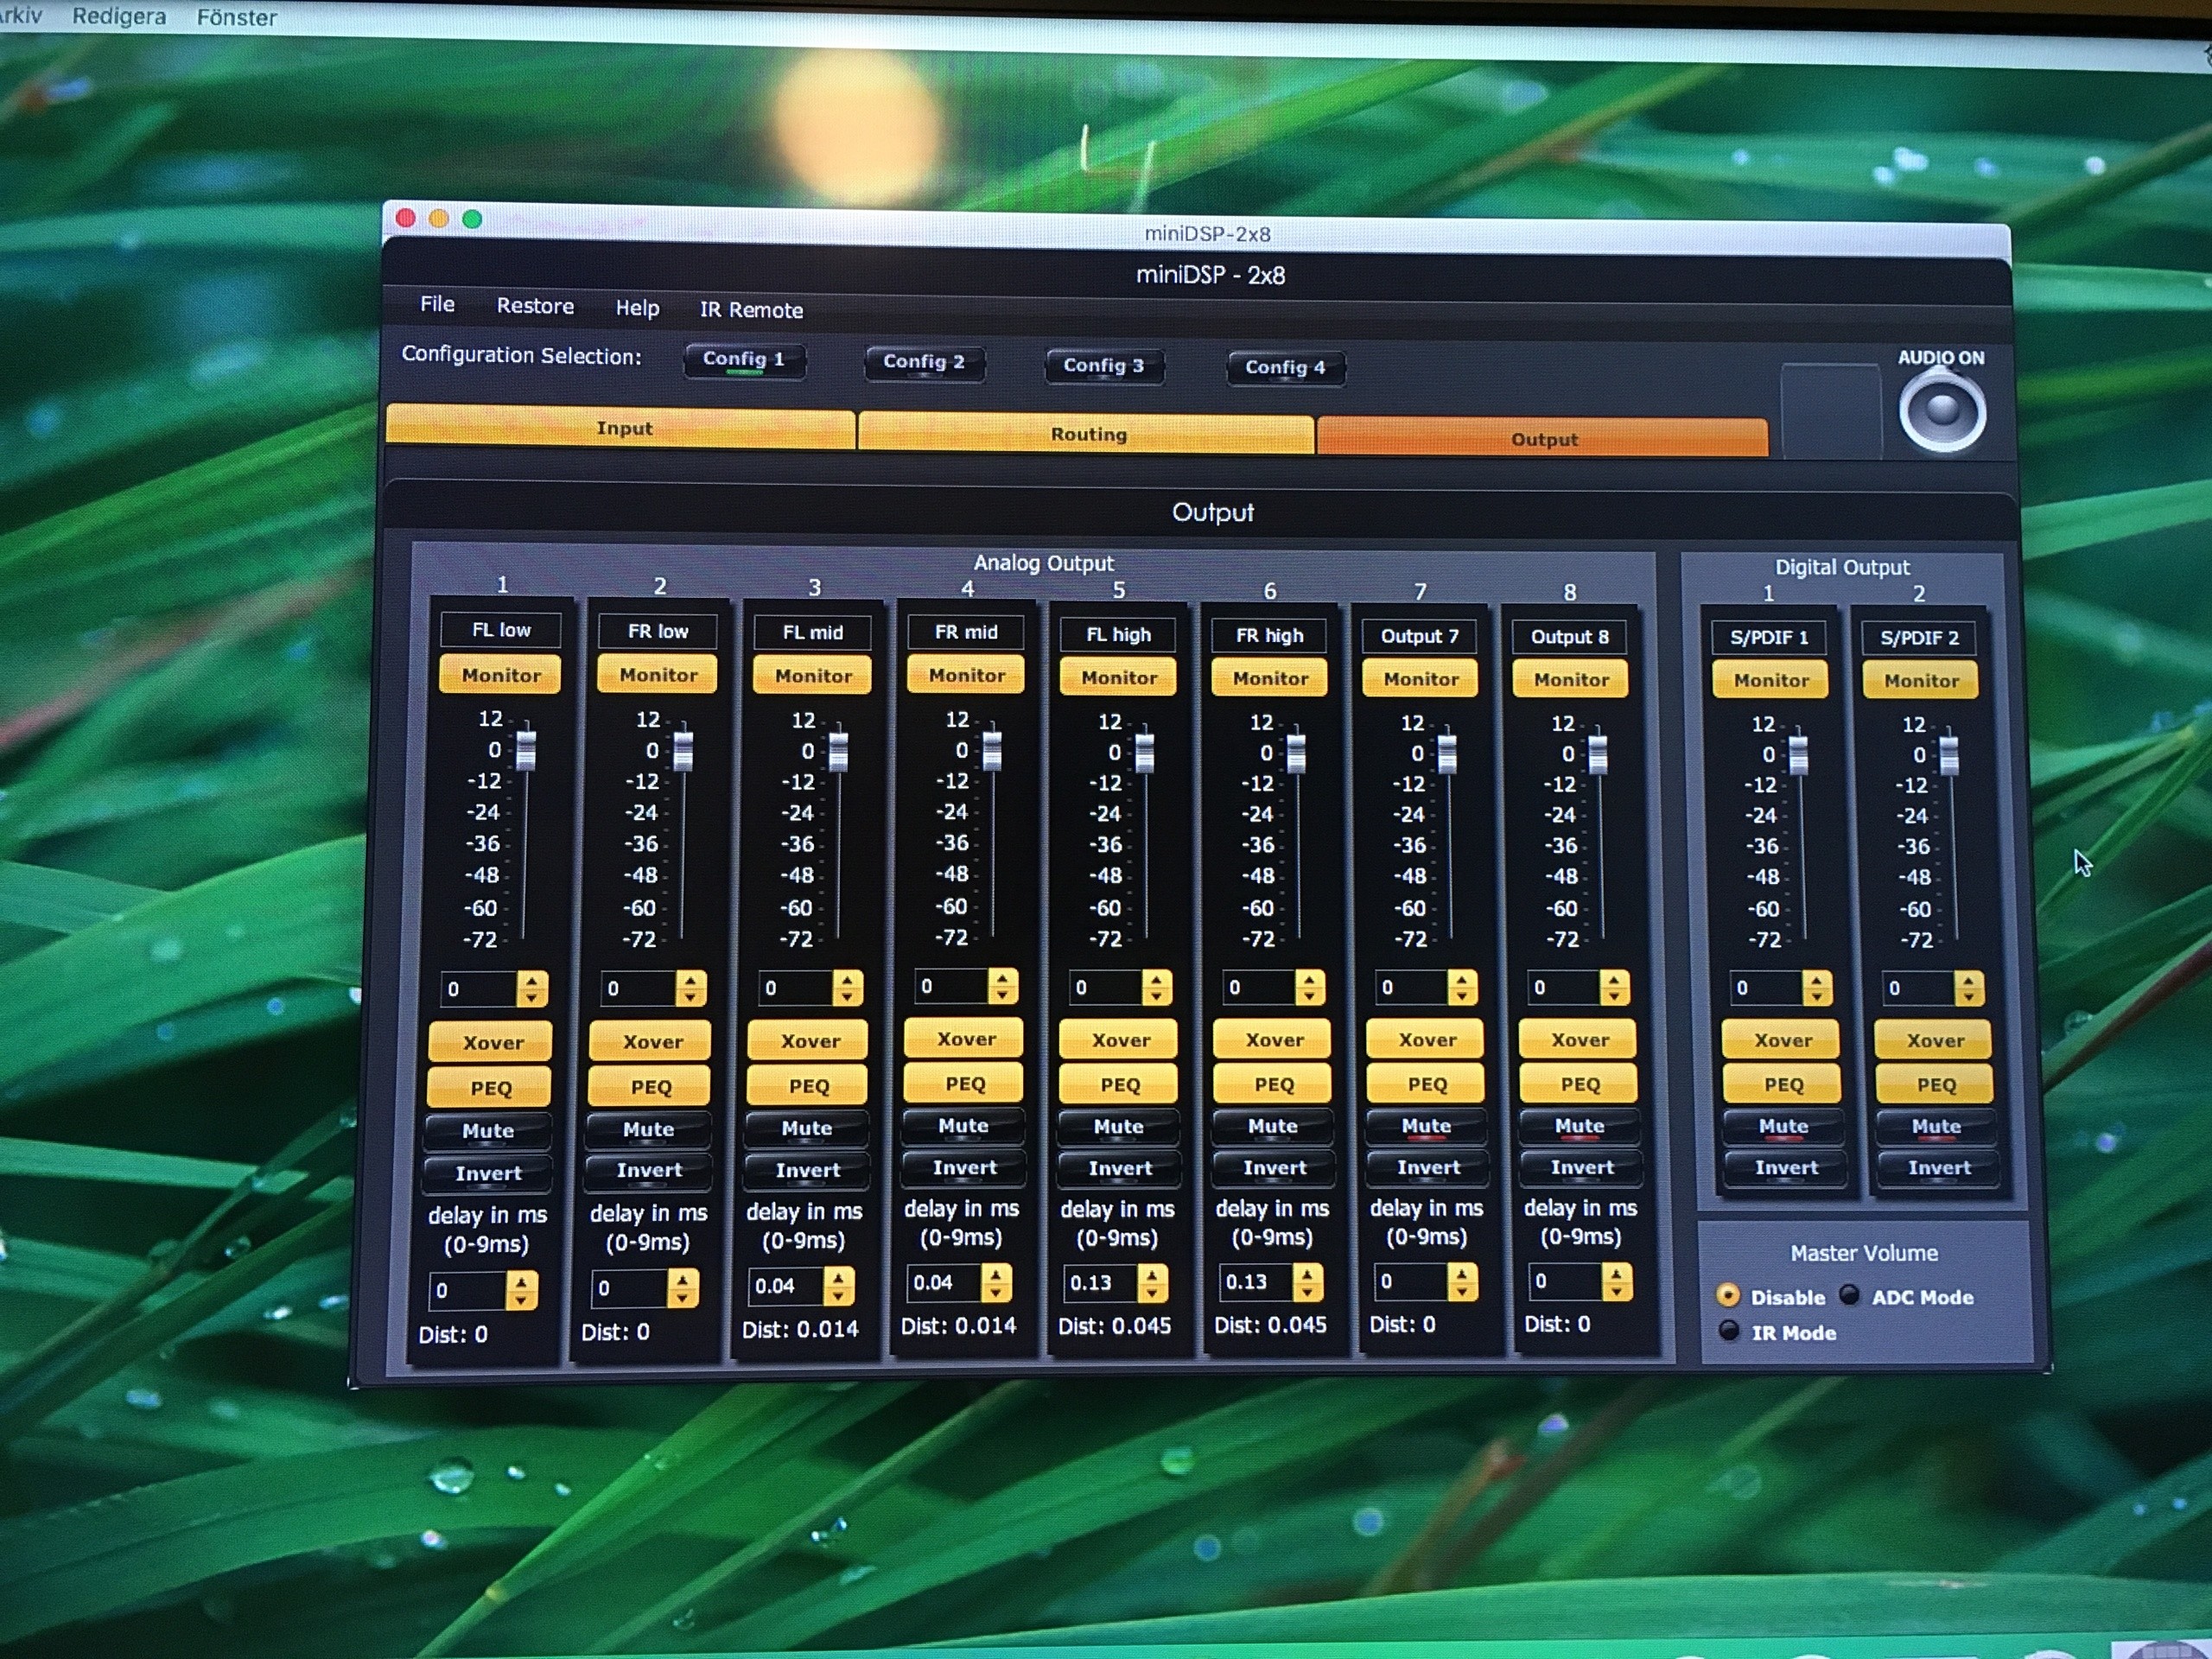Click the FR mid delay stepper arrows
This screenshot has width=2212, height=1659.
click(x=996, y=1282)
